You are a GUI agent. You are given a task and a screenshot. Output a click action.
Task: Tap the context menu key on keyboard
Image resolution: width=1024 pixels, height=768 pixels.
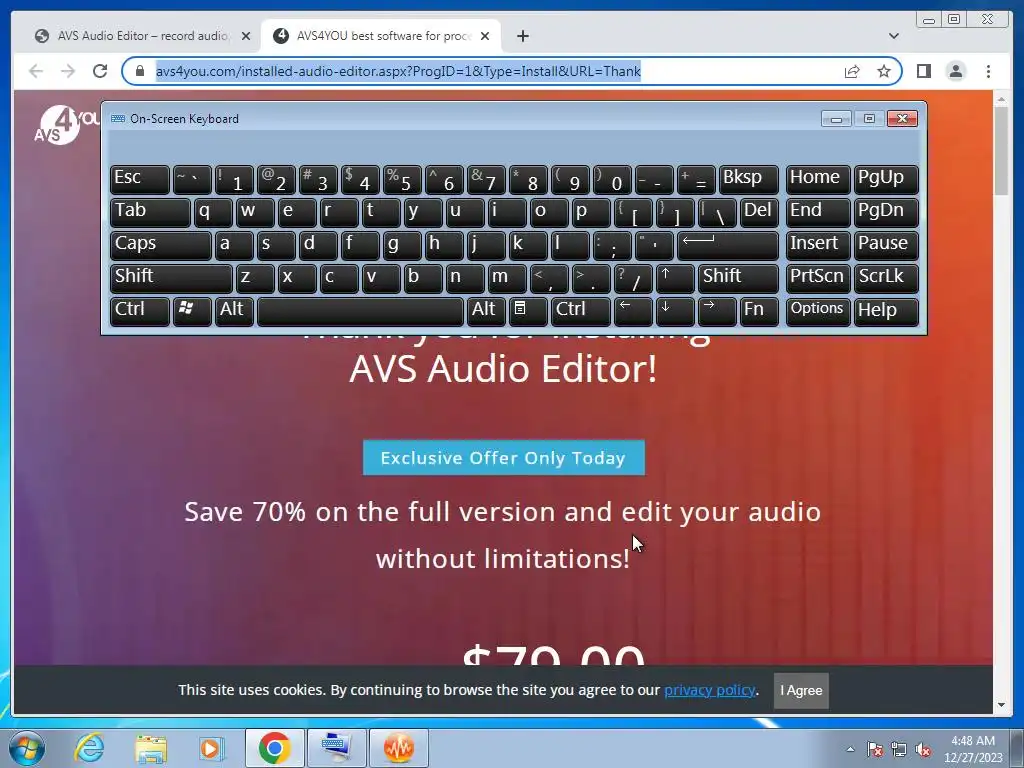pos(528,311)
